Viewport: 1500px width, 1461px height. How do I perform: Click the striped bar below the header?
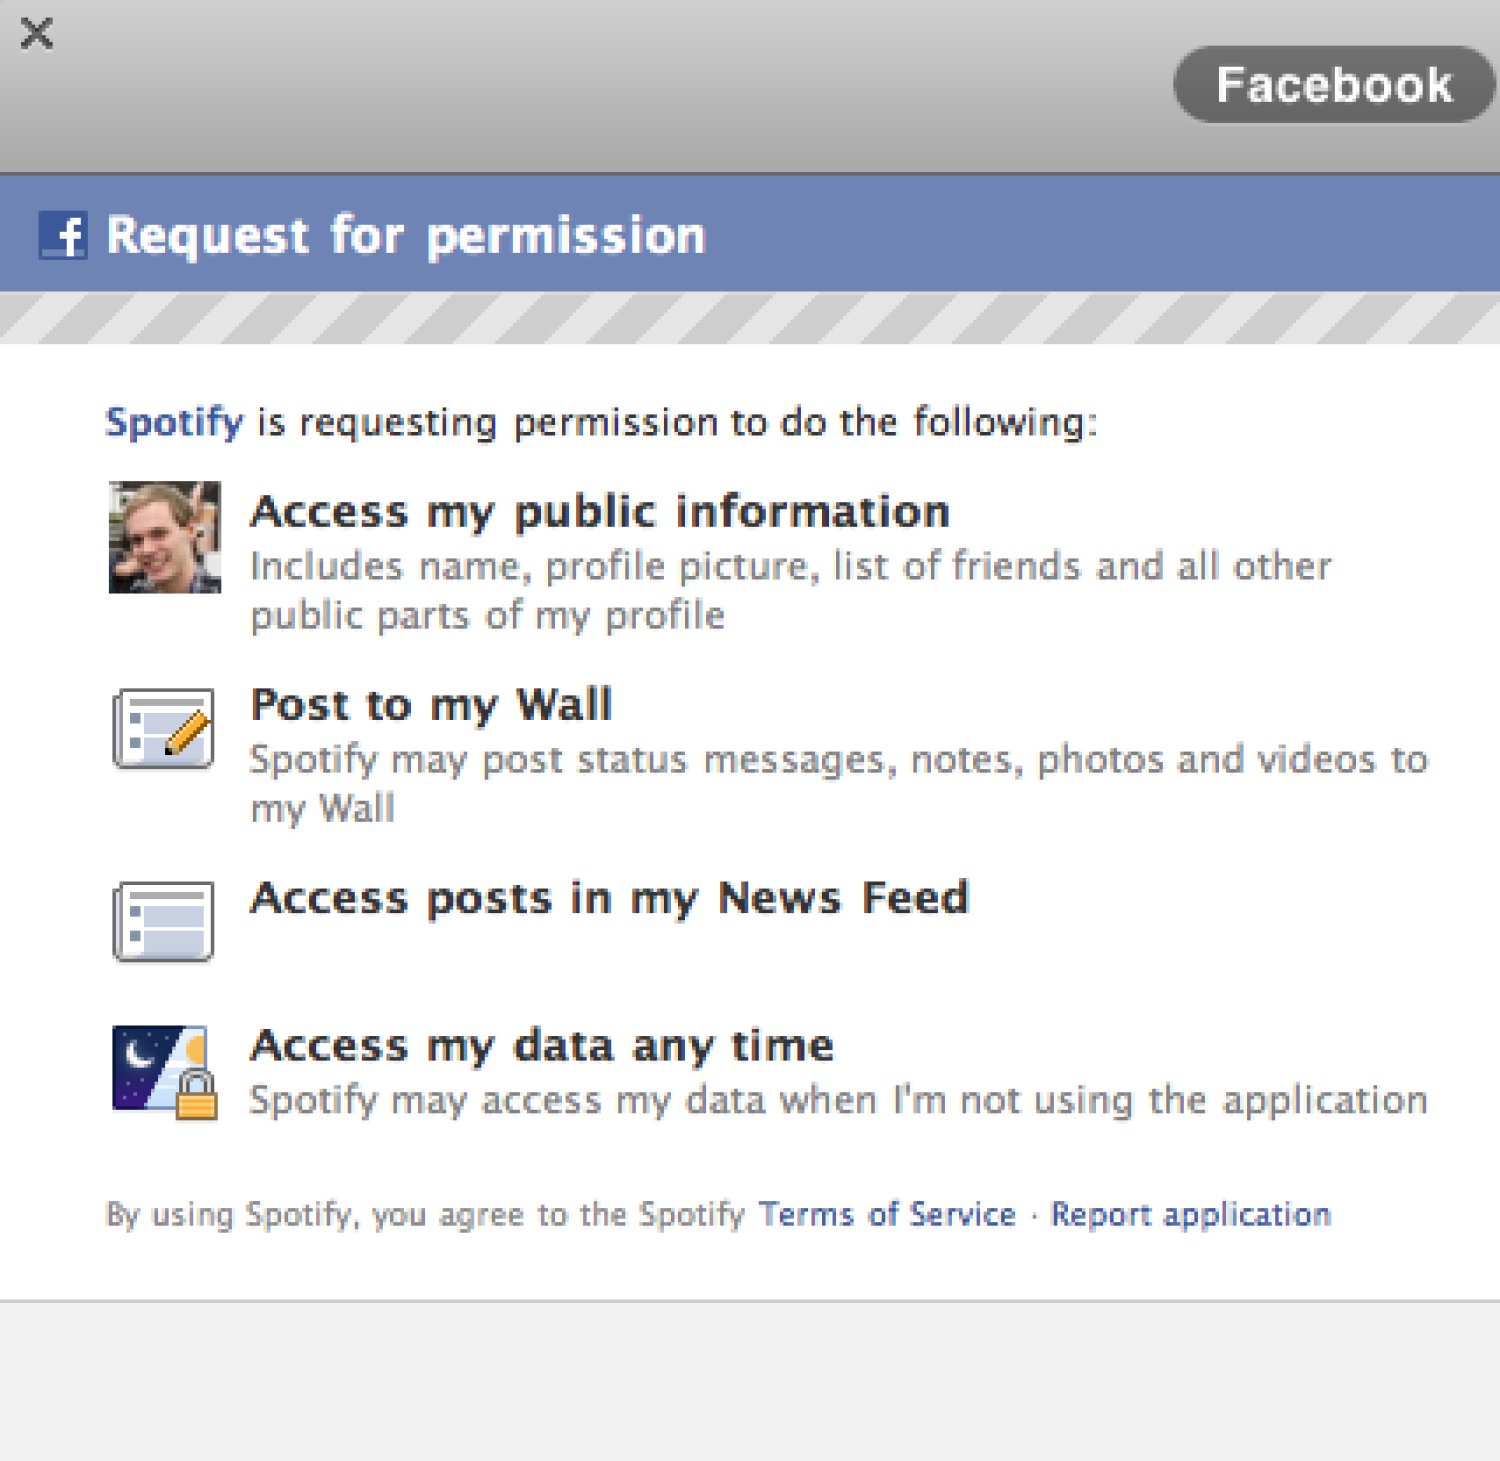[750, 318]
